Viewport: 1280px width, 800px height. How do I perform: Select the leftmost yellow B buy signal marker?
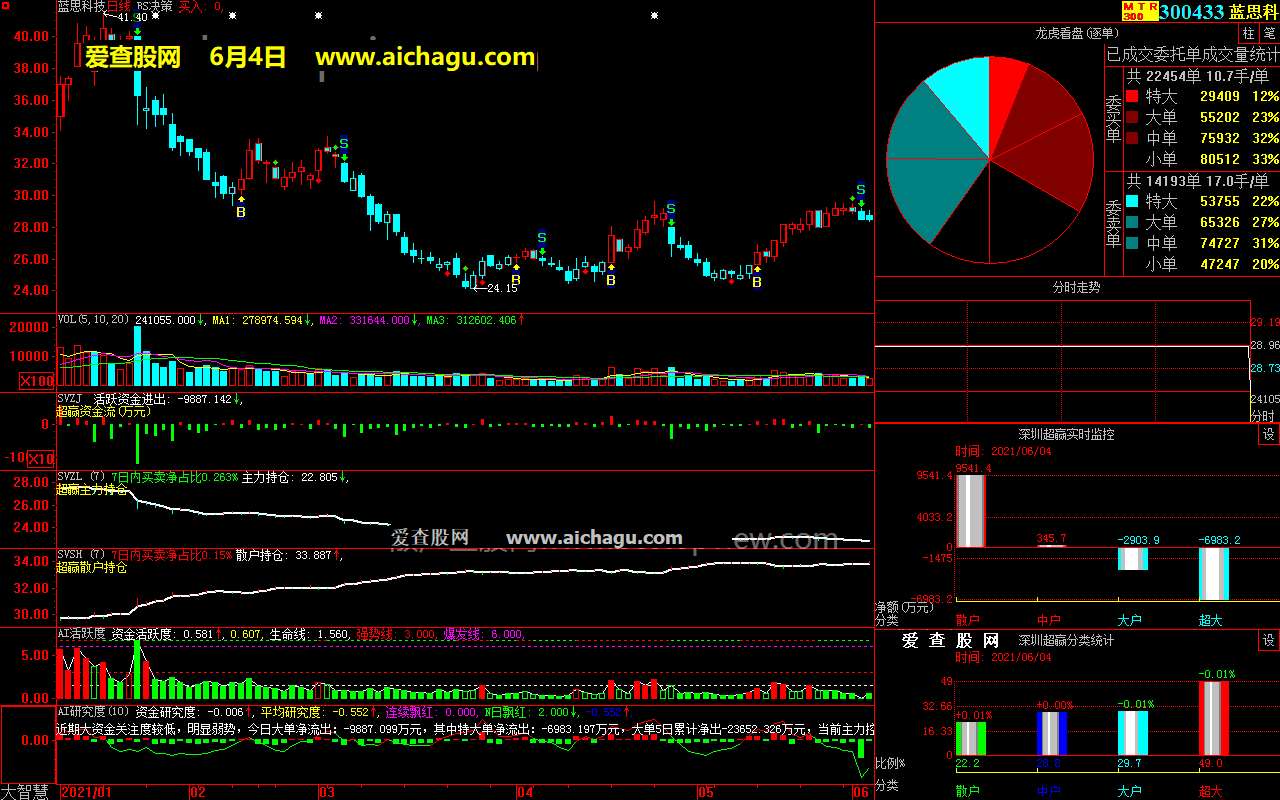pos(240,212)
